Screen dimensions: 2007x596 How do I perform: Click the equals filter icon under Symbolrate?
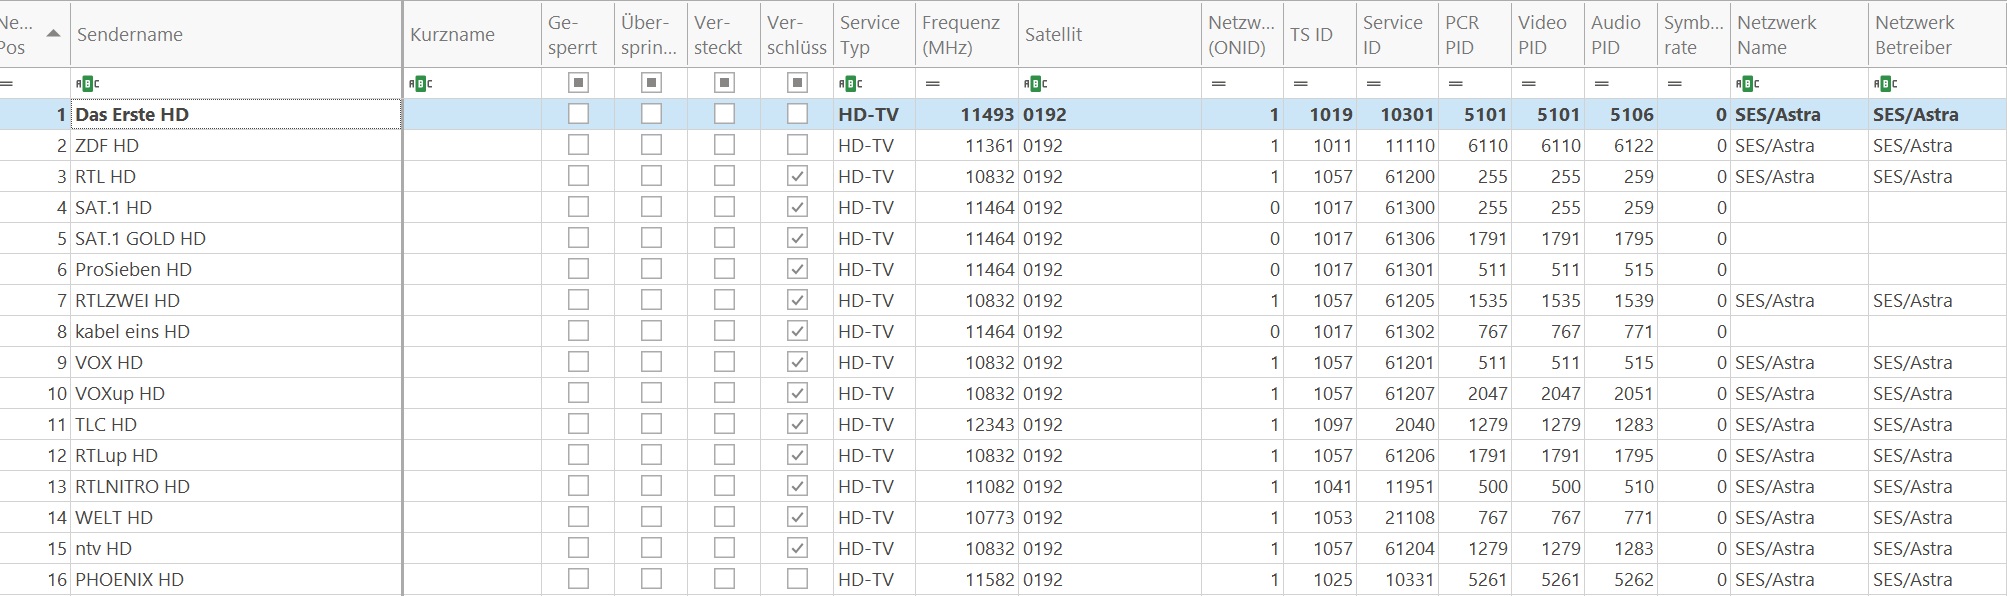click(x=1675, y=84)
